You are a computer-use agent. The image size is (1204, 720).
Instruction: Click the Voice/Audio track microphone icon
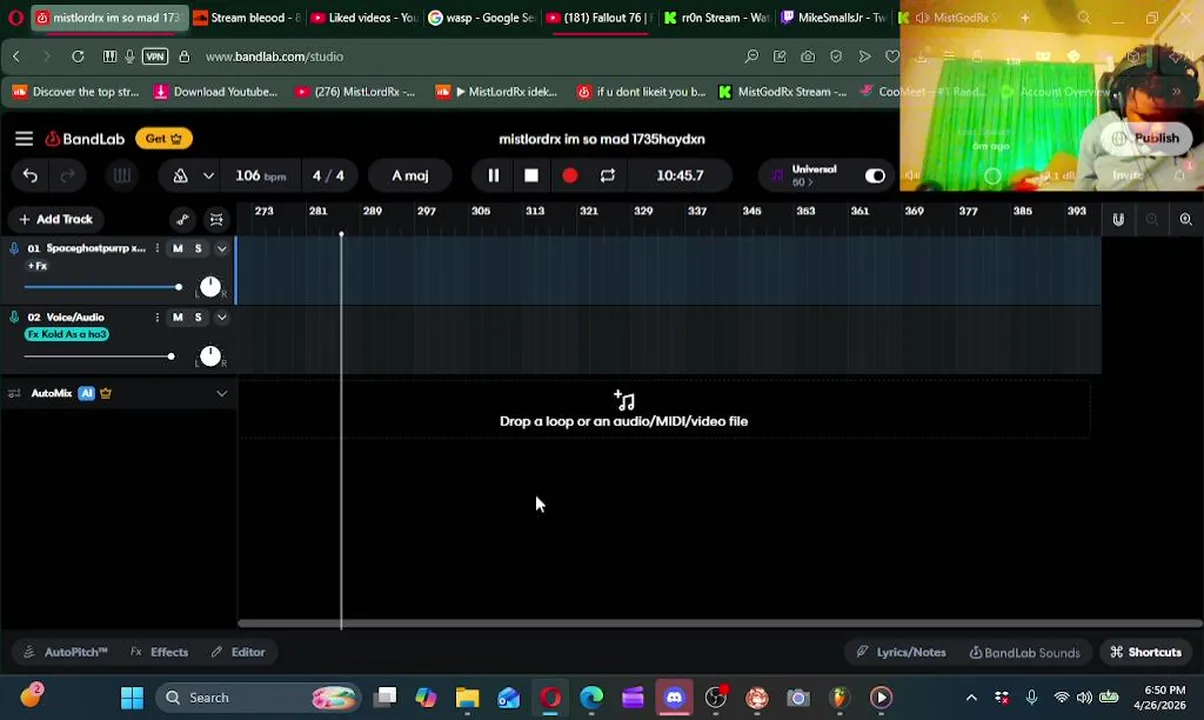14,317
